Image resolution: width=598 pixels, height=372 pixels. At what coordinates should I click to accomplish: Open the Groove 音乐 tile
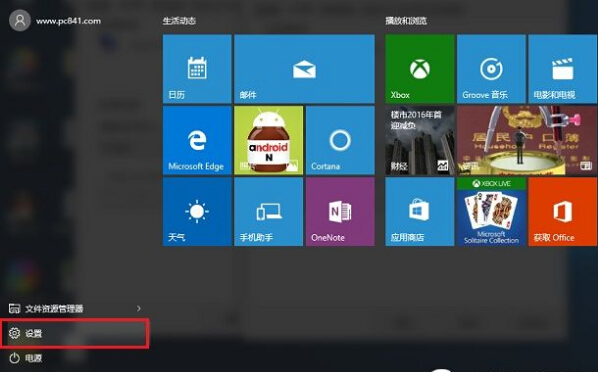tap(491, 69)
